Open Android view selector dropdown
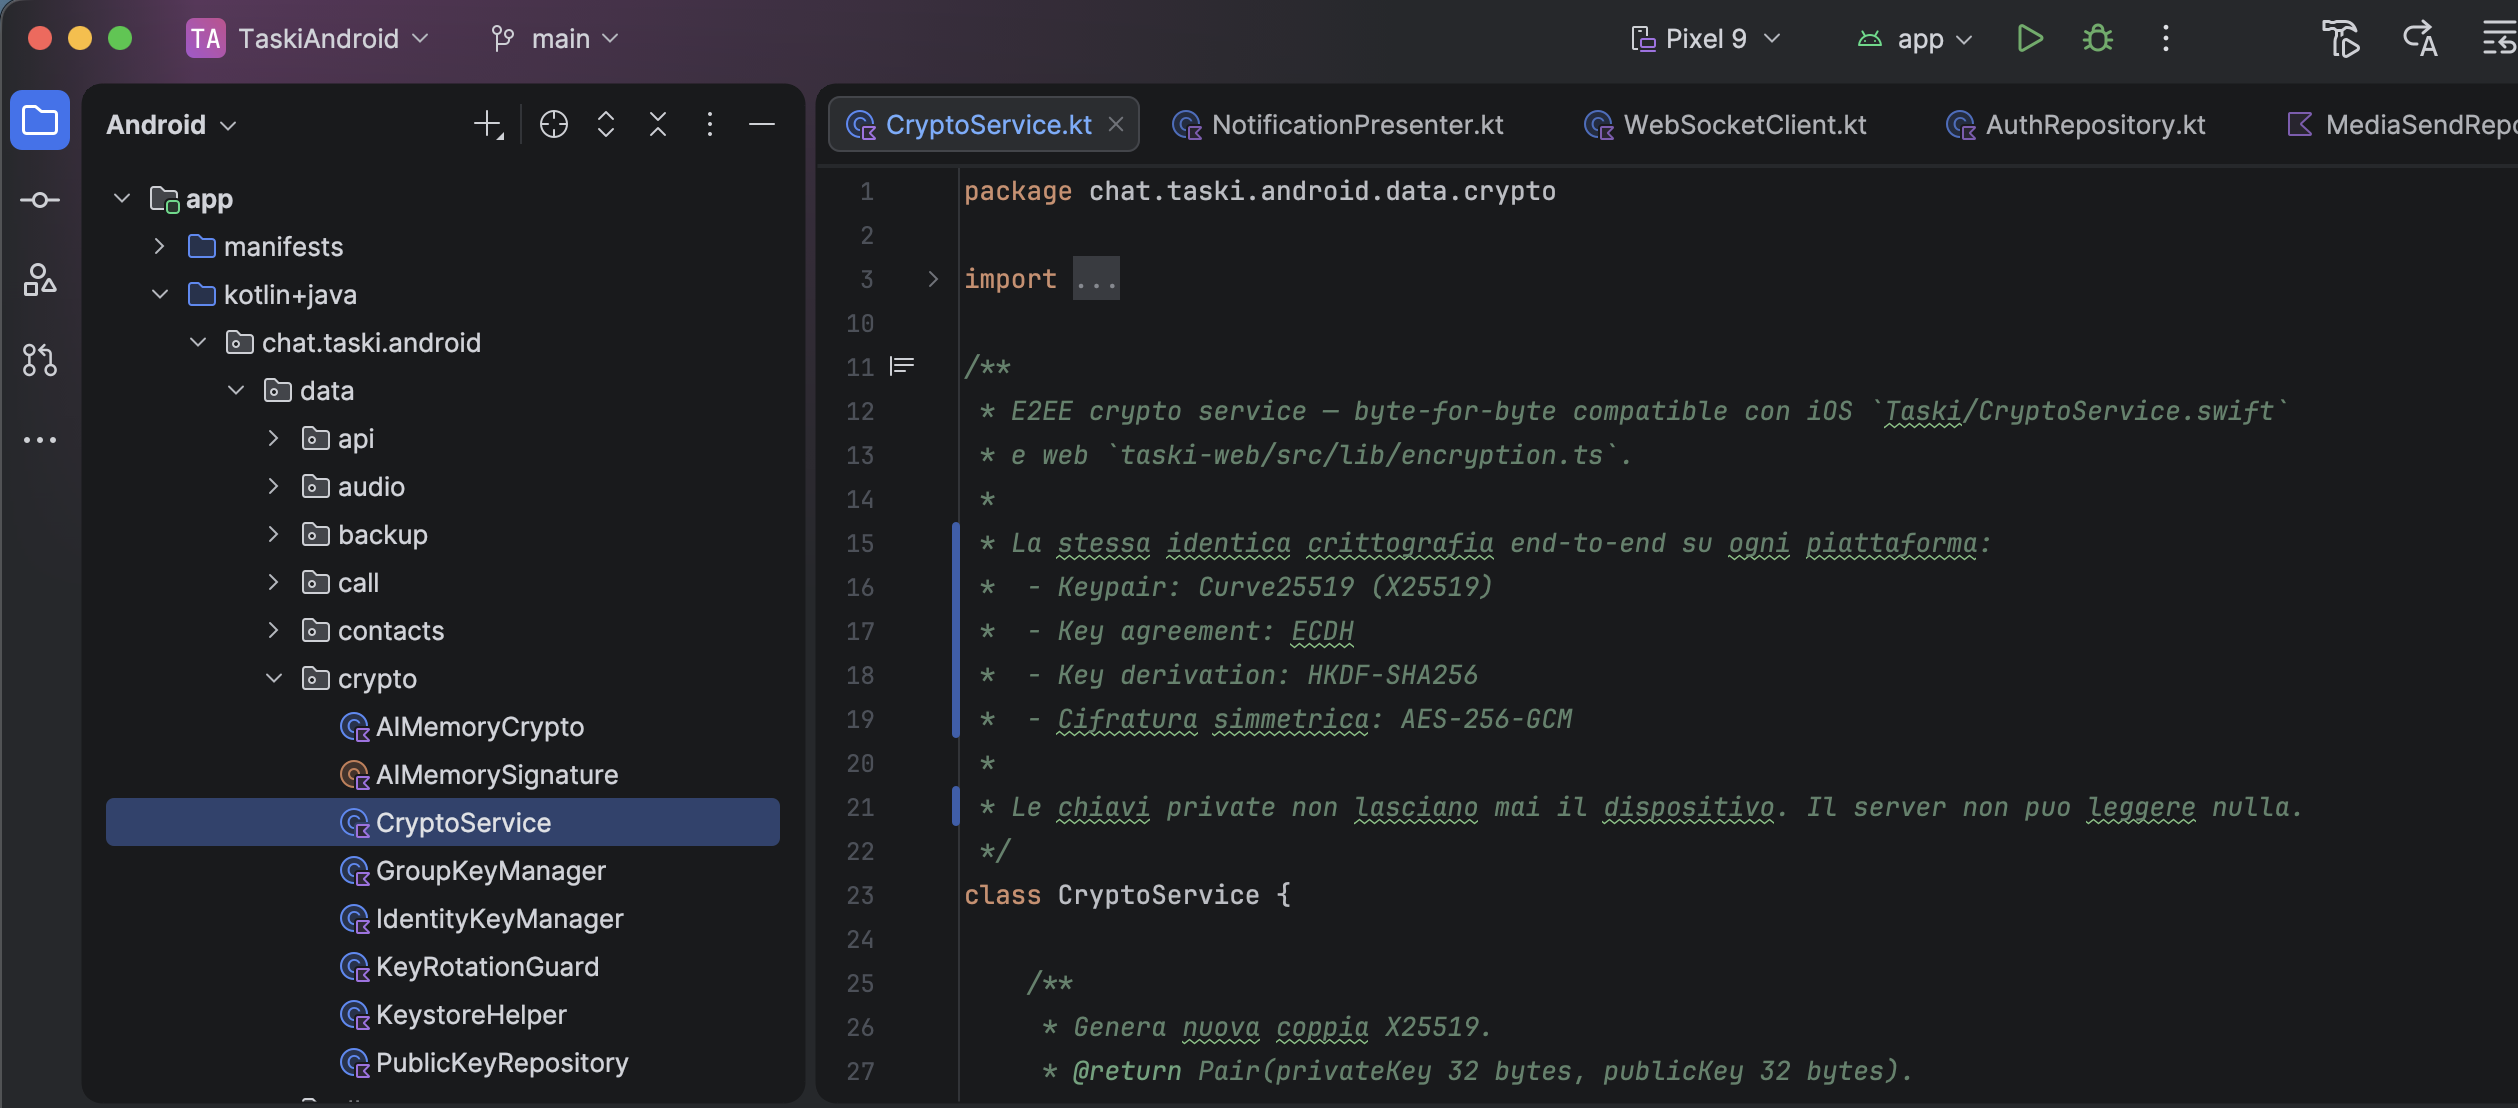2518x1108 pixels. [172, 125]
